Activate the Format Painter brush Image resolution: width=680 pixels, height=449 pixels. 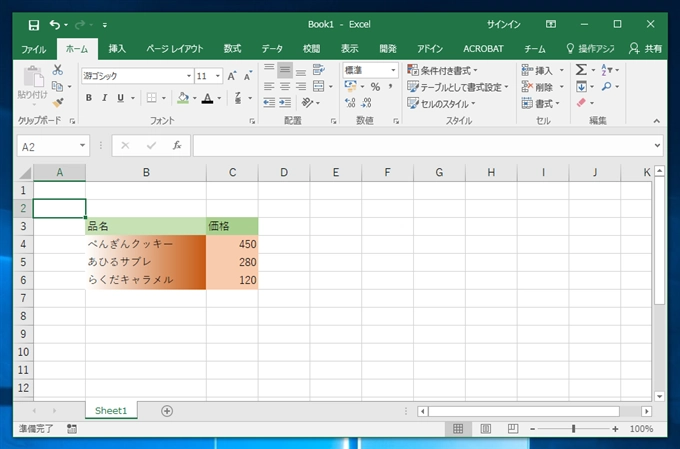pyautogui.click(x=57, y=103)
